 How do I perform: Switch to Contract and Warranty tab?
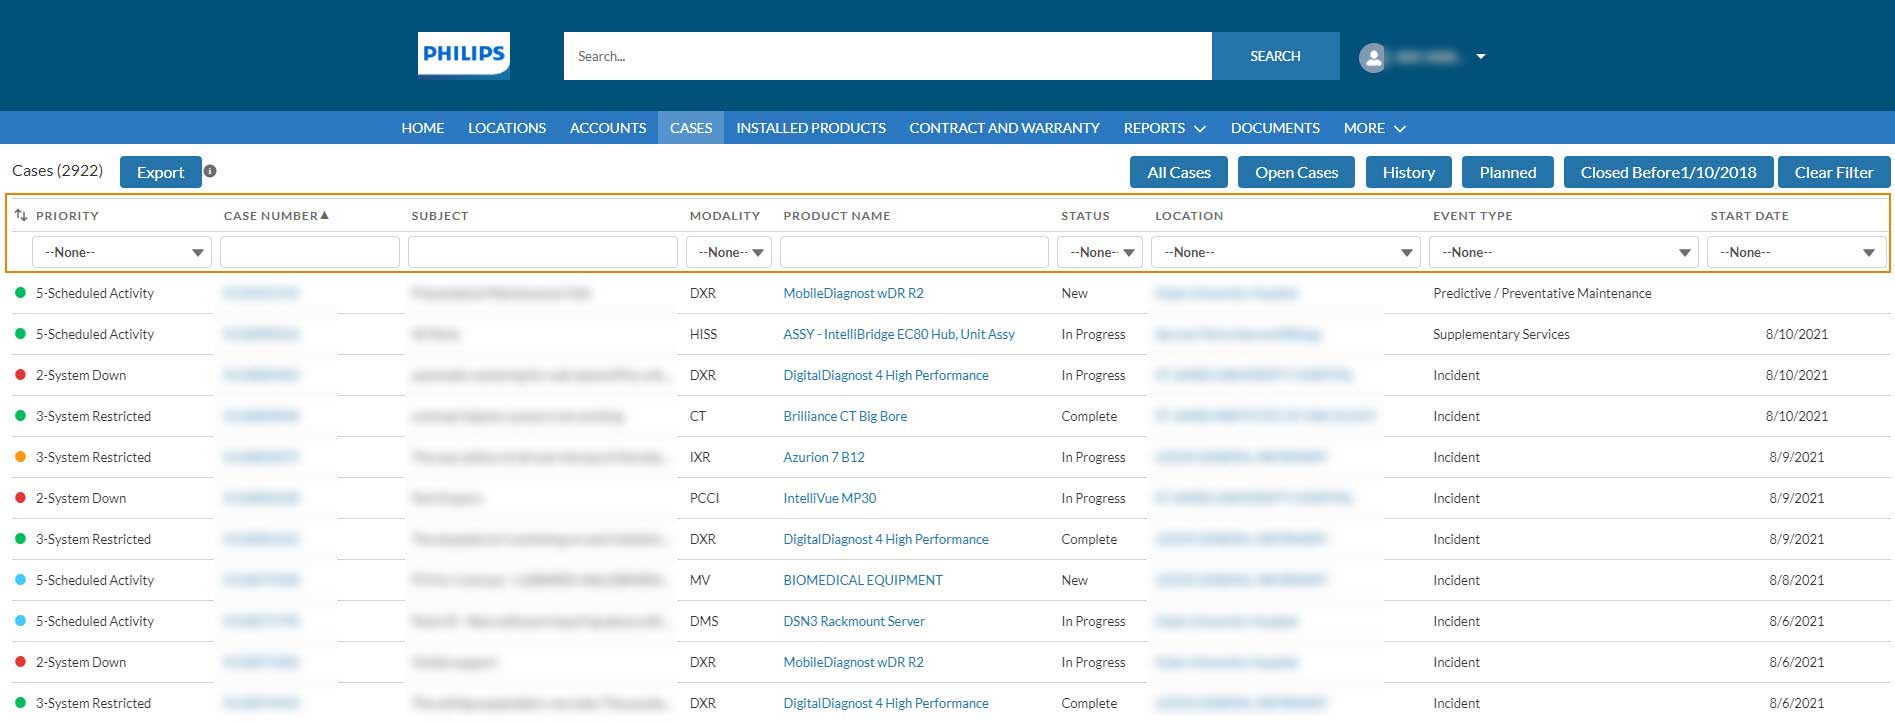1004,128
